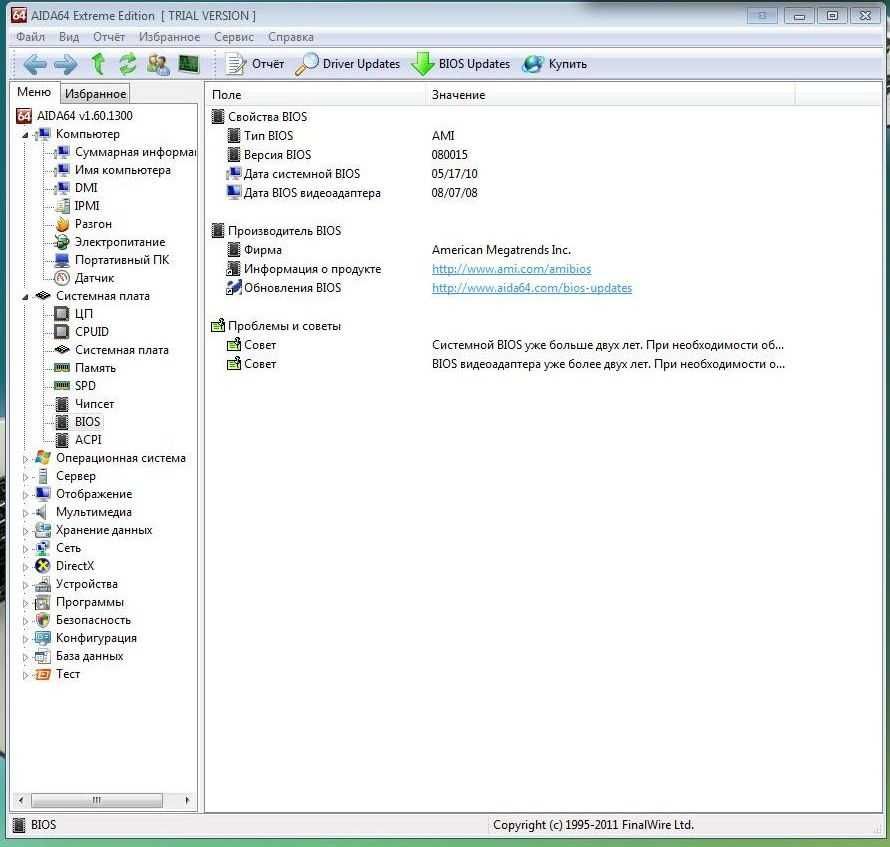Select the BIOS item in tree
This screenshot has width=890, height=847.
click(87, 422)
